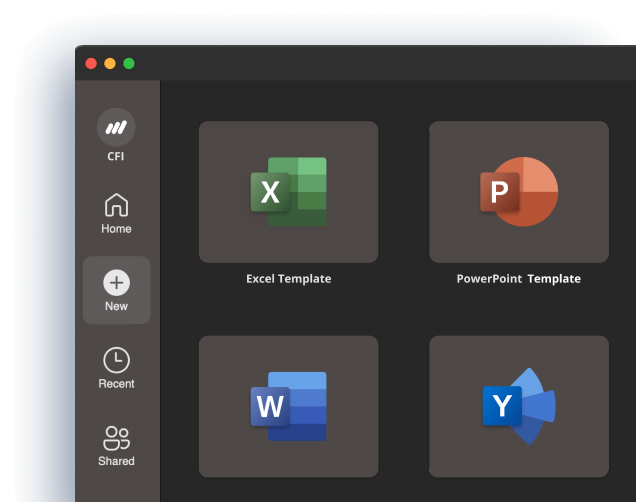Switch to the Recent sidebar label
The height and width of the screenshot is (502, 636).
pos(116,384)
